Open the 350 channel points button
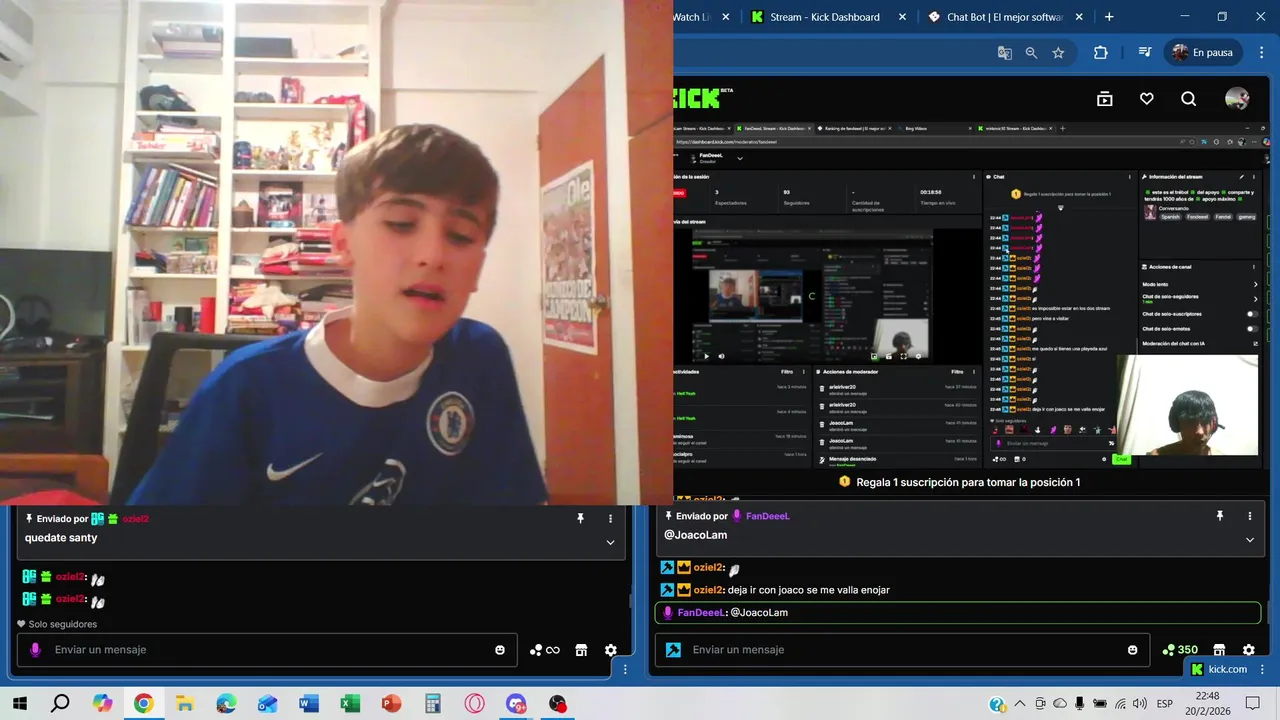 [1180, 650]
